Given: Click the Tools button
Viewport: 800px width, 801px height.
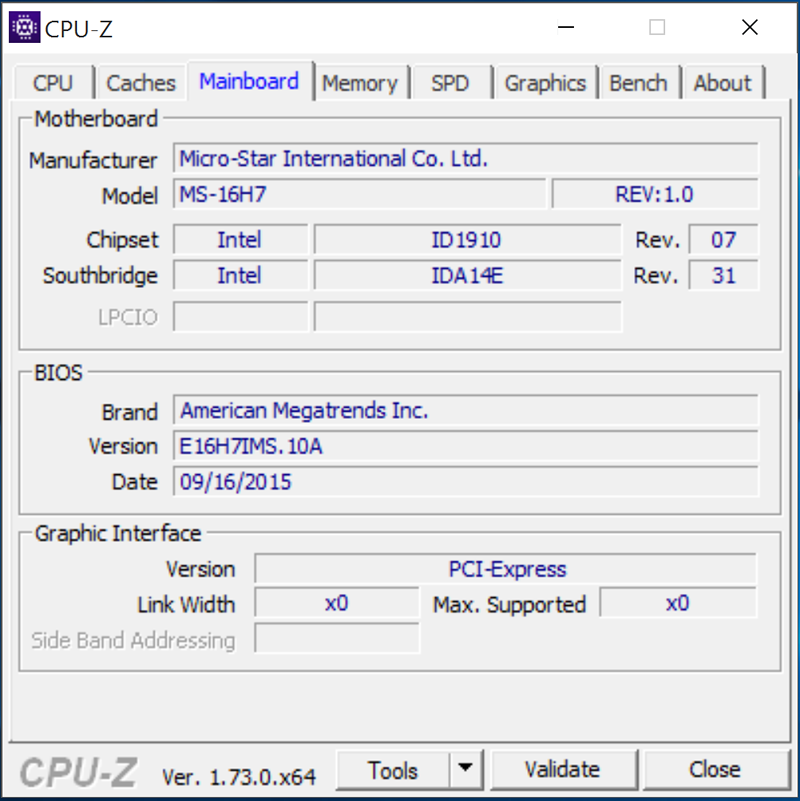Looking at the screenshot, I should (393, 770).
